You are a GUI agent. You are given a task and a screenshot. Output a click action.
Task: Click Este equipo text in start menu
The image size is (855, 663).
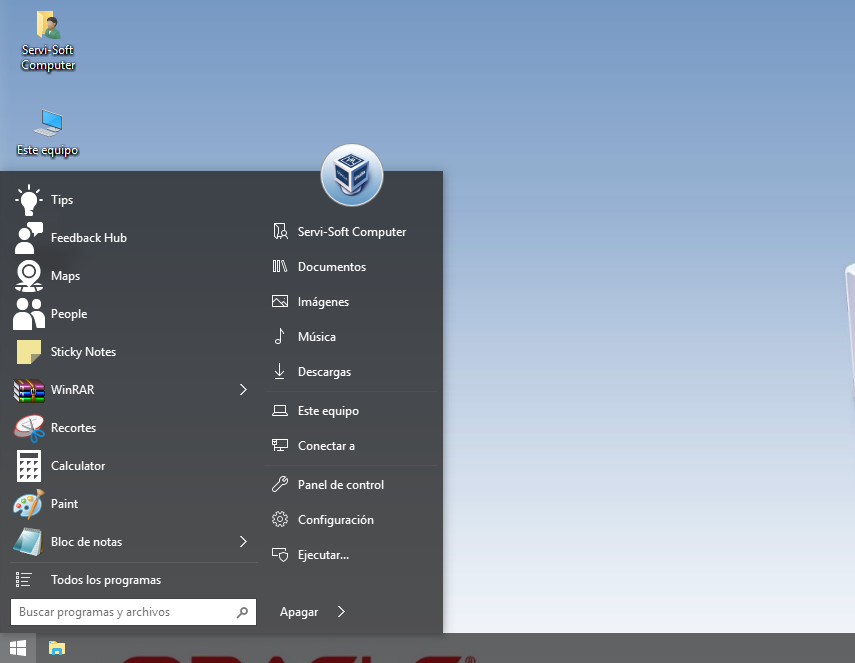point(328,411)
